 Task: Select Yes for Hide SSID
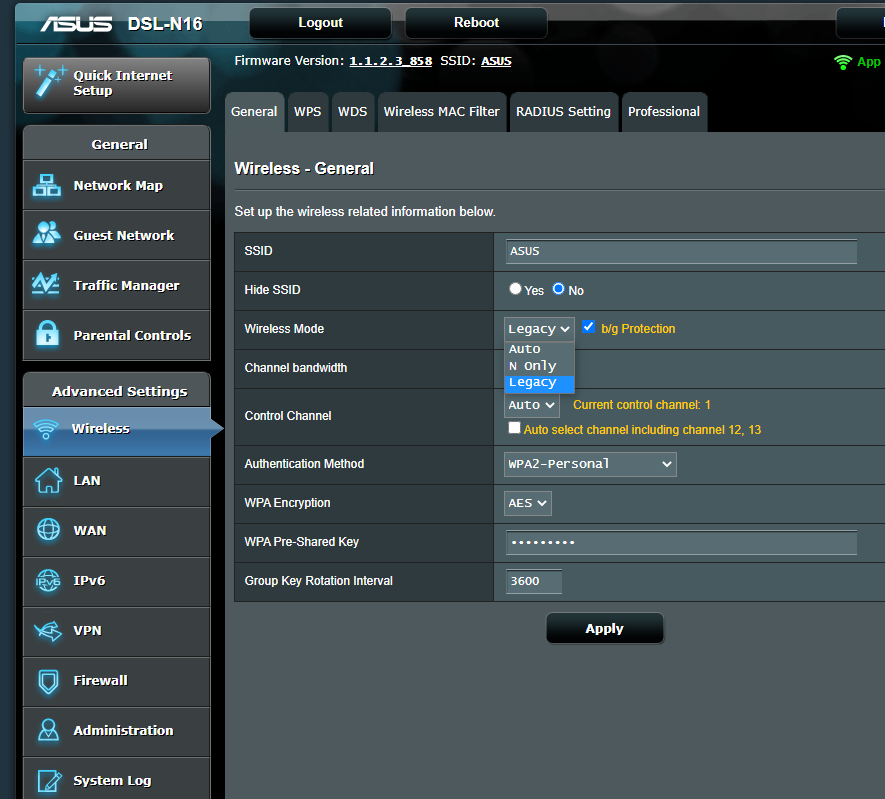(515, 289)
